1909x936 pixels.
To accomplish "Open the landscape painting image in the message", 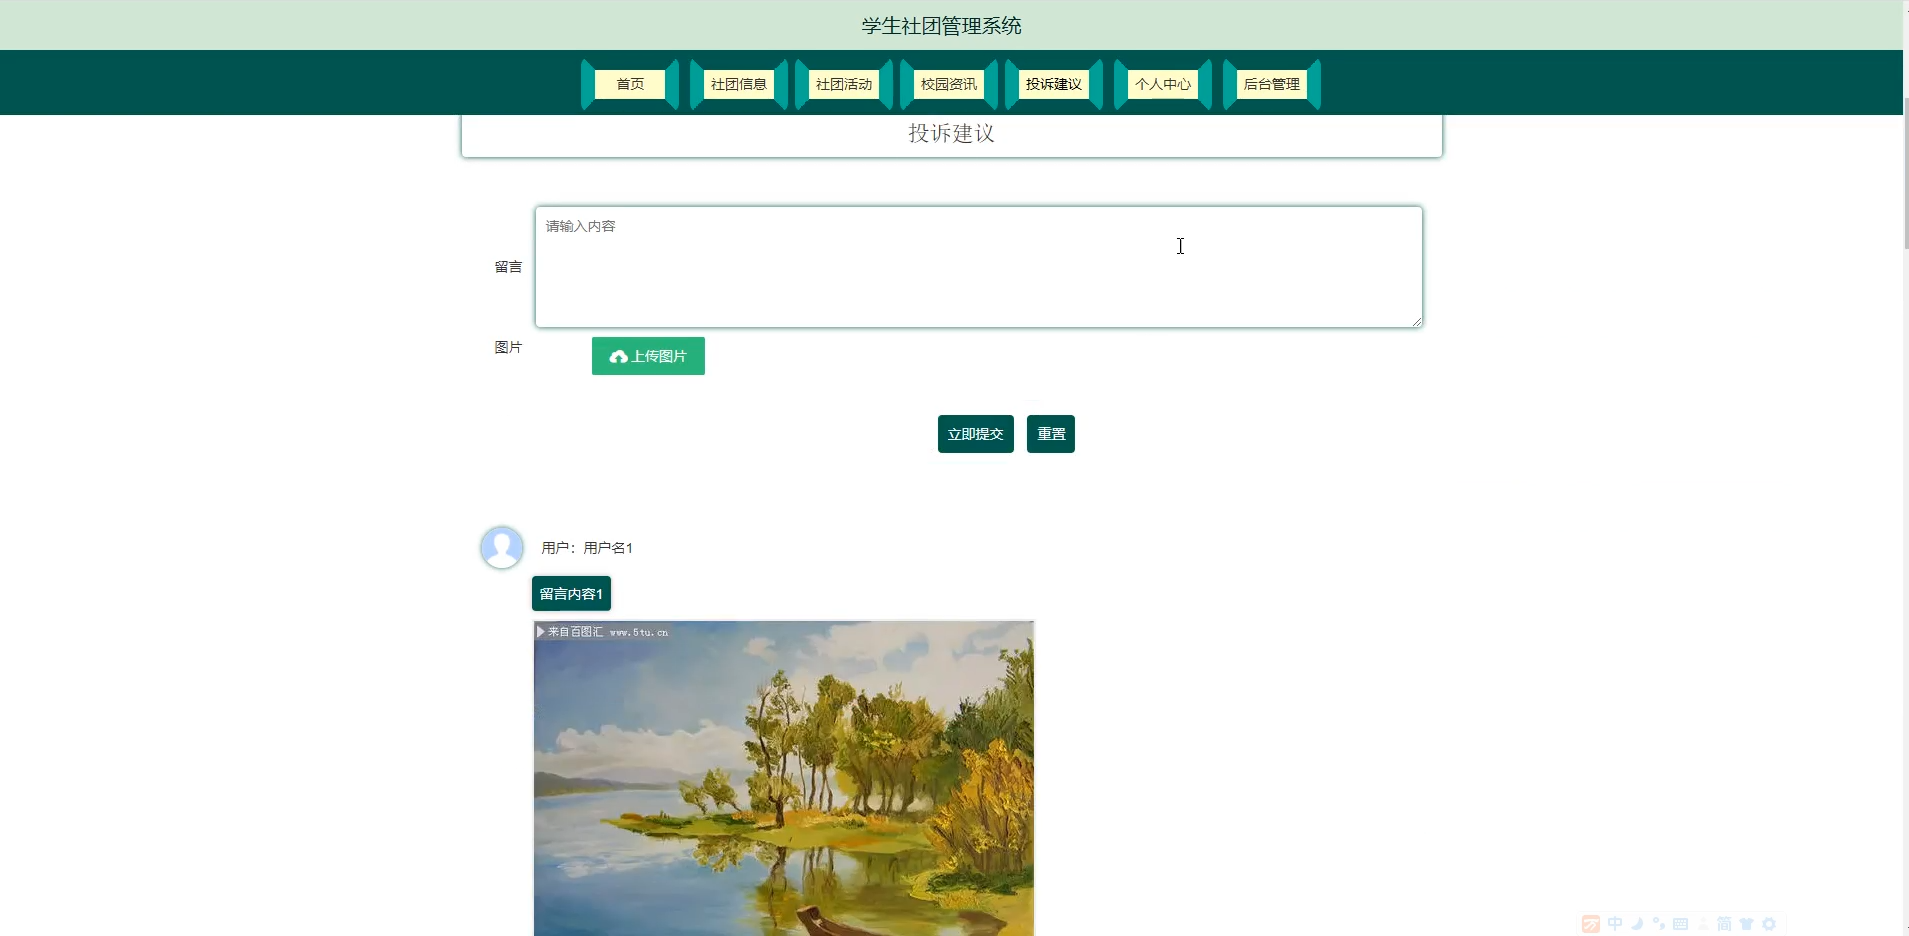I will [x=784, y=778].
